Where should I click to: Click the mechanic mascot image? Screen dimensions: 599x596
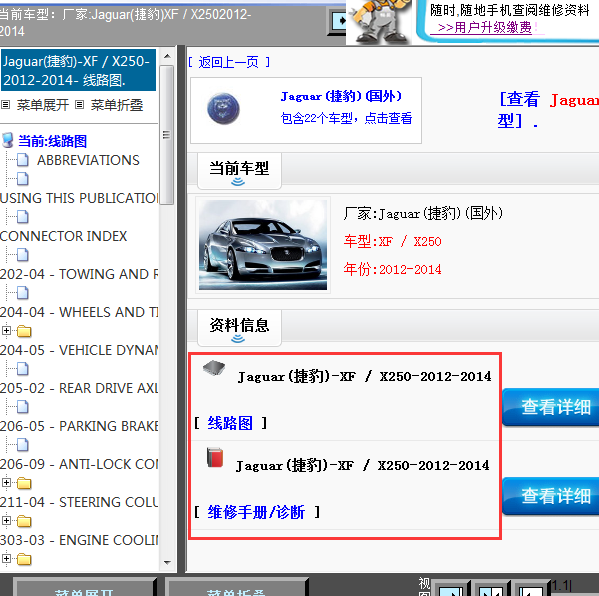(378, 22)
